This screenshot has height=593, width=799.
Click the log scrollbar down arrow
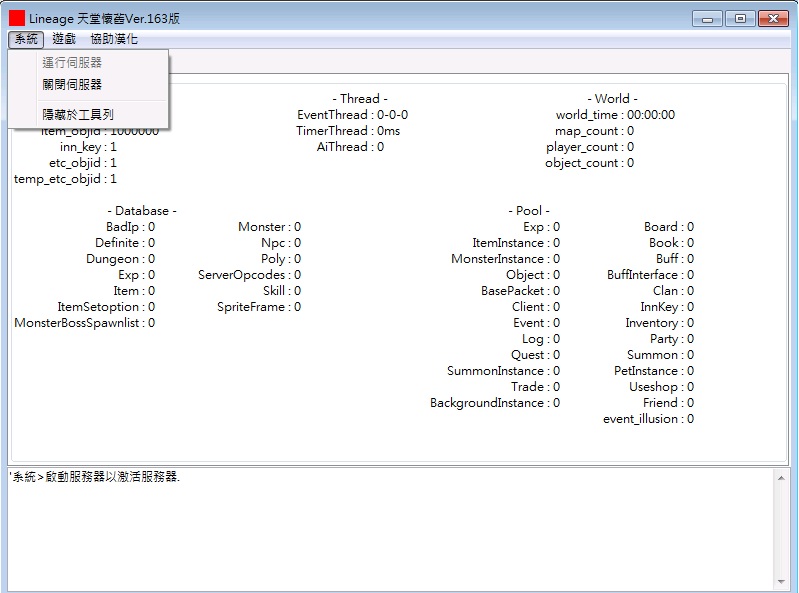[781, 581]
